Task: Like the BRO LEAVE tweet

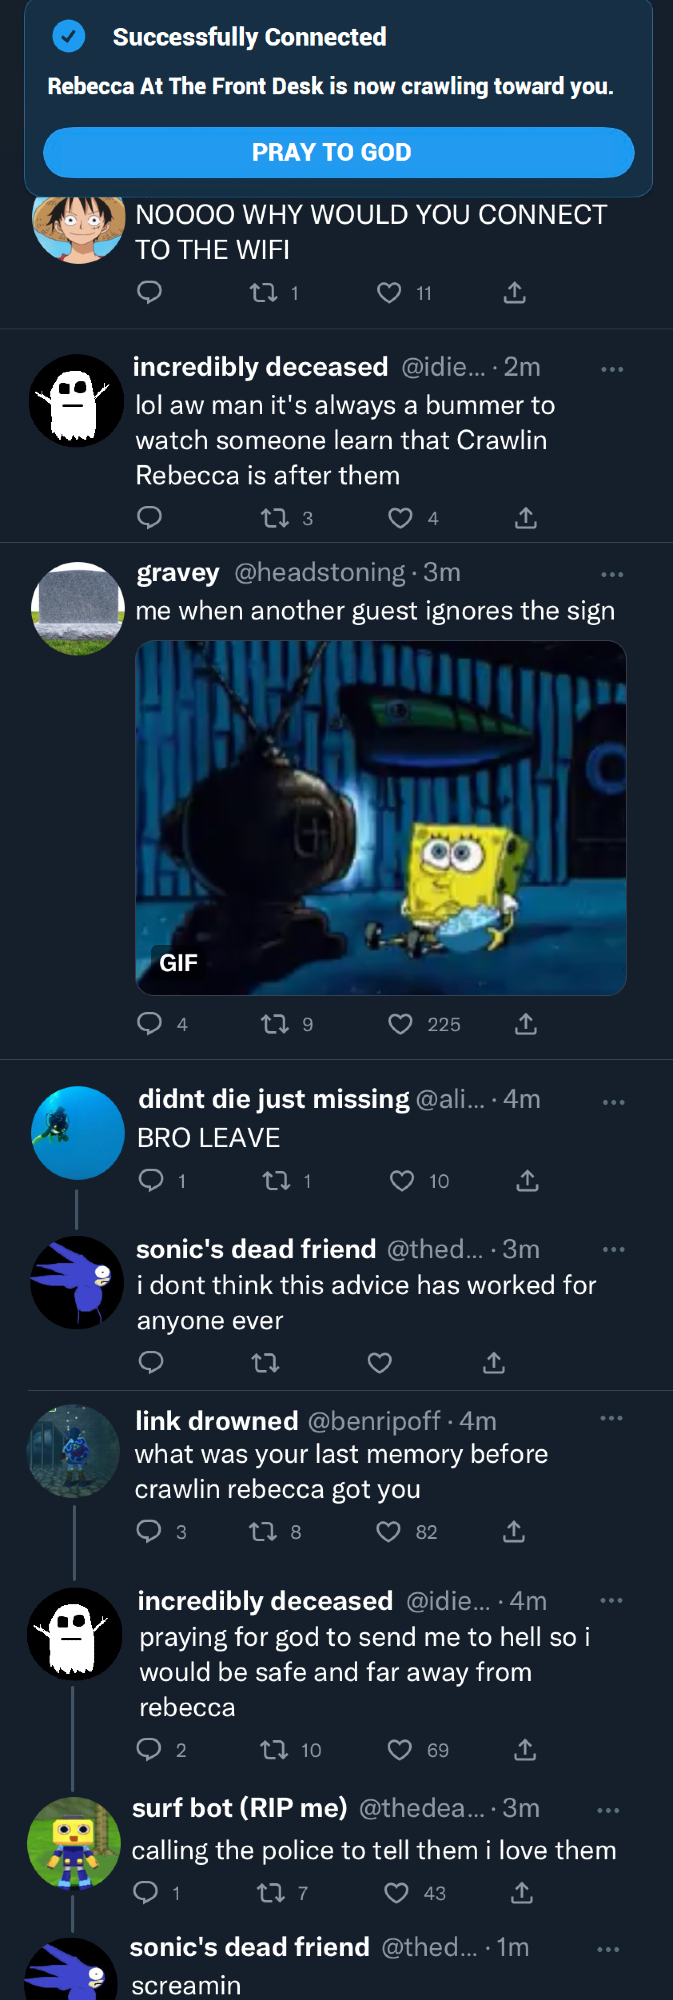Action: pos(402,1181)
